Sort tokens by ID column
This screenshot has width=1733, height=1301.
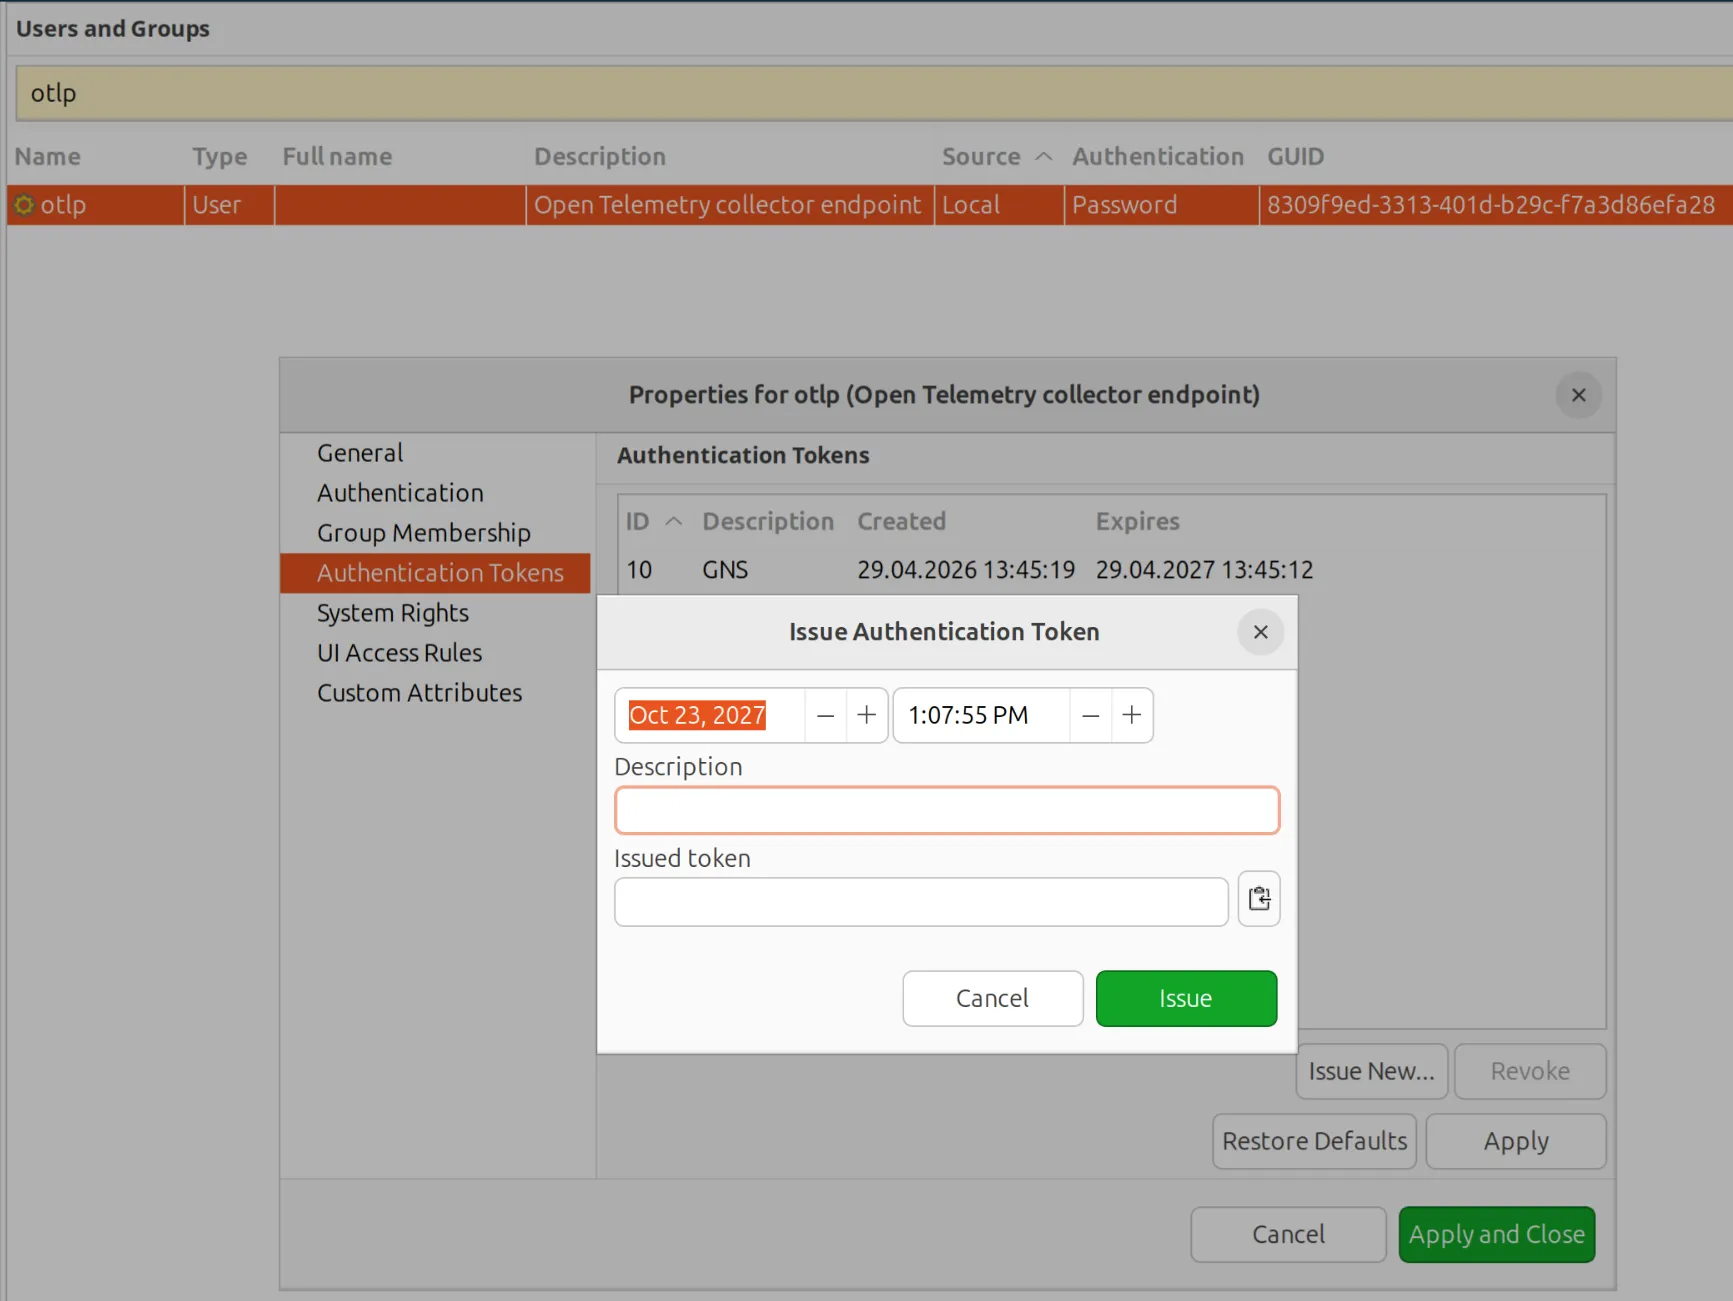pyautogui.click(x=654, y=521)
